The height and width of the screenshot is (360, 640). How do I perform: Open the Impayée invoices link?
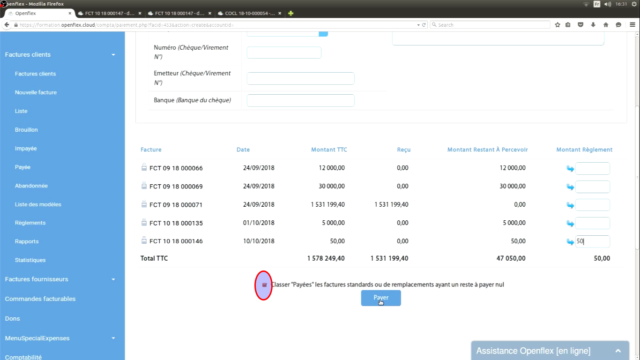point(26,149)
